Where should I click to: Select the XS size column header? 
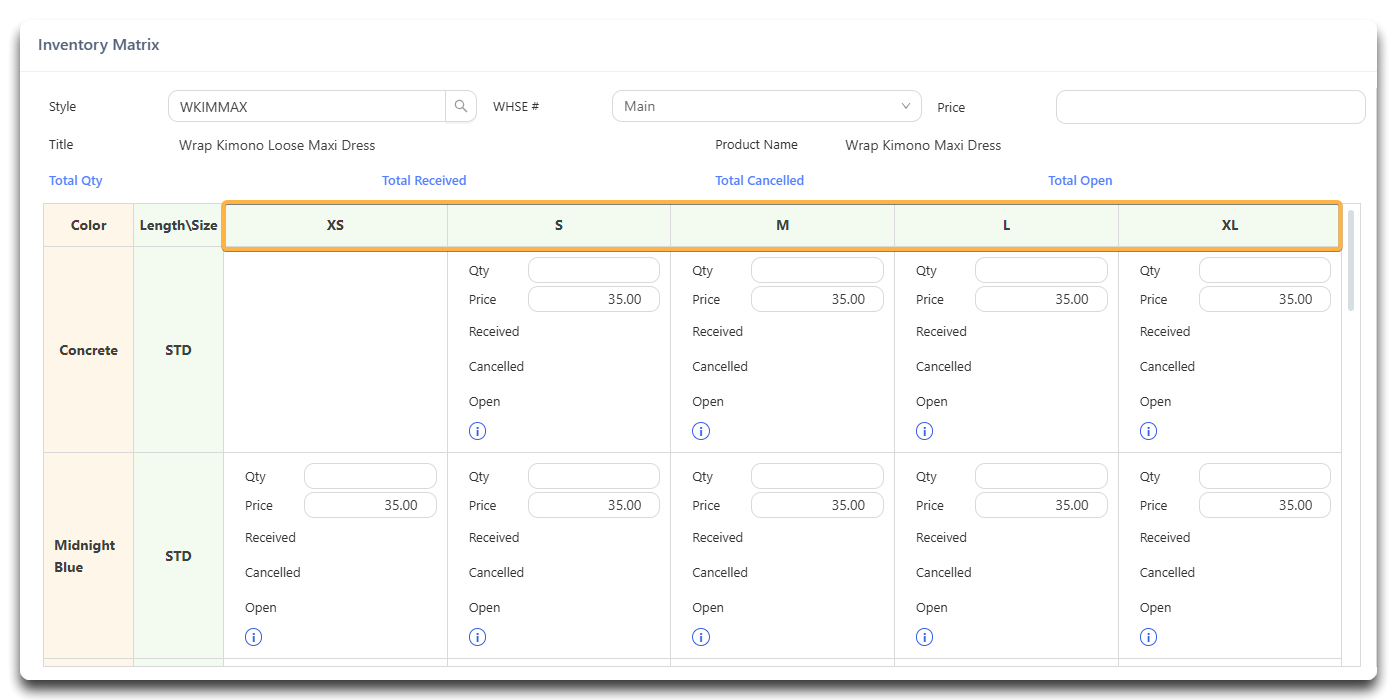[335, 225]
